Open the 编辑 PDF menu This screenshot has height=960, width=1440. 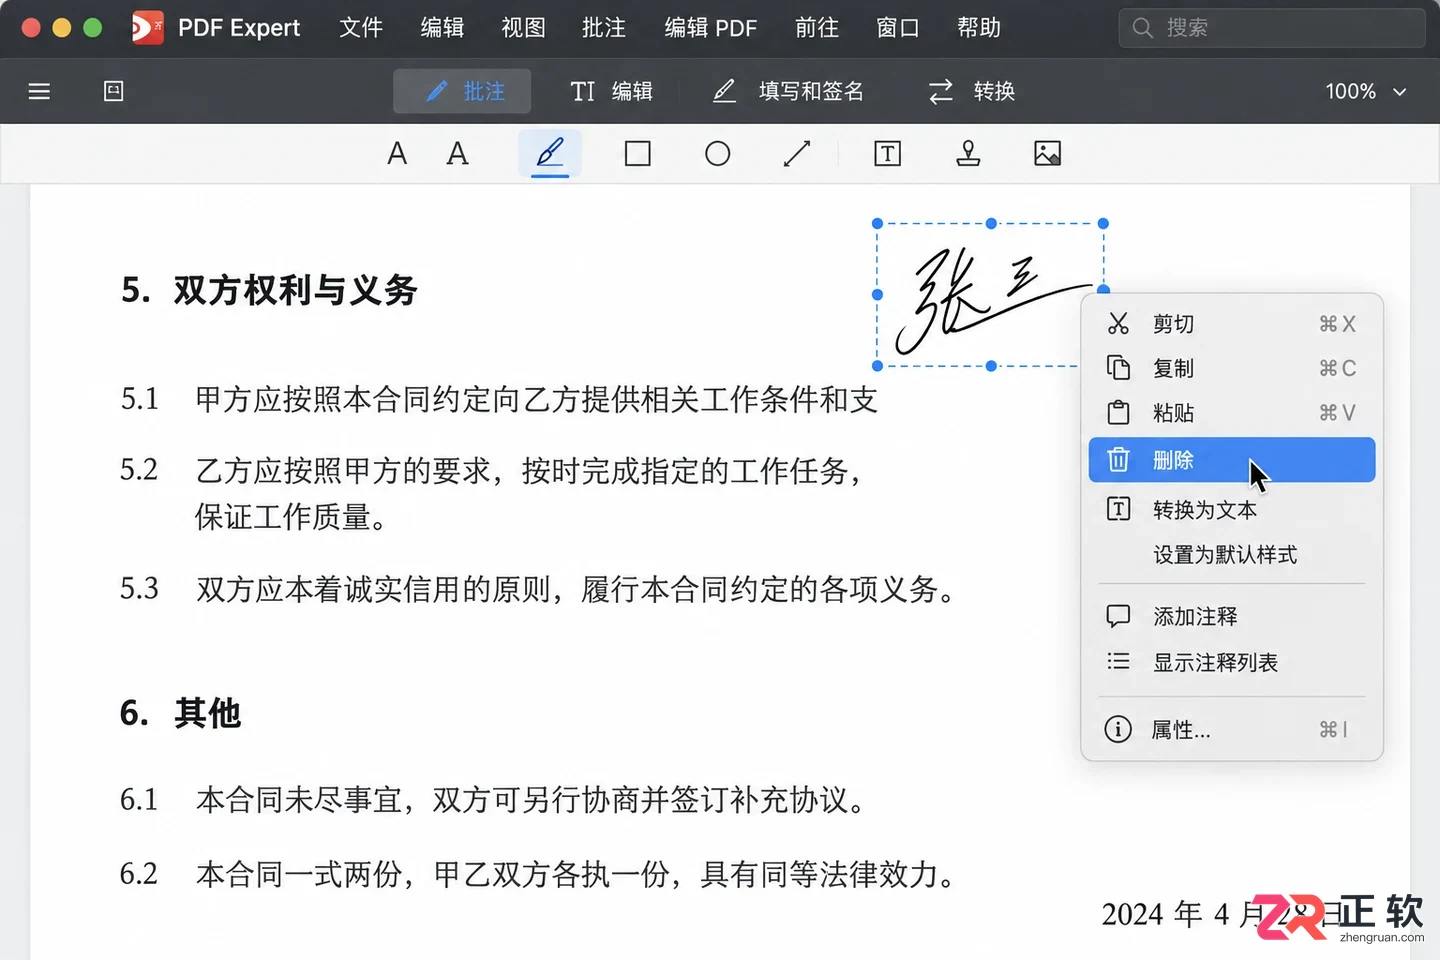[711, 28]
